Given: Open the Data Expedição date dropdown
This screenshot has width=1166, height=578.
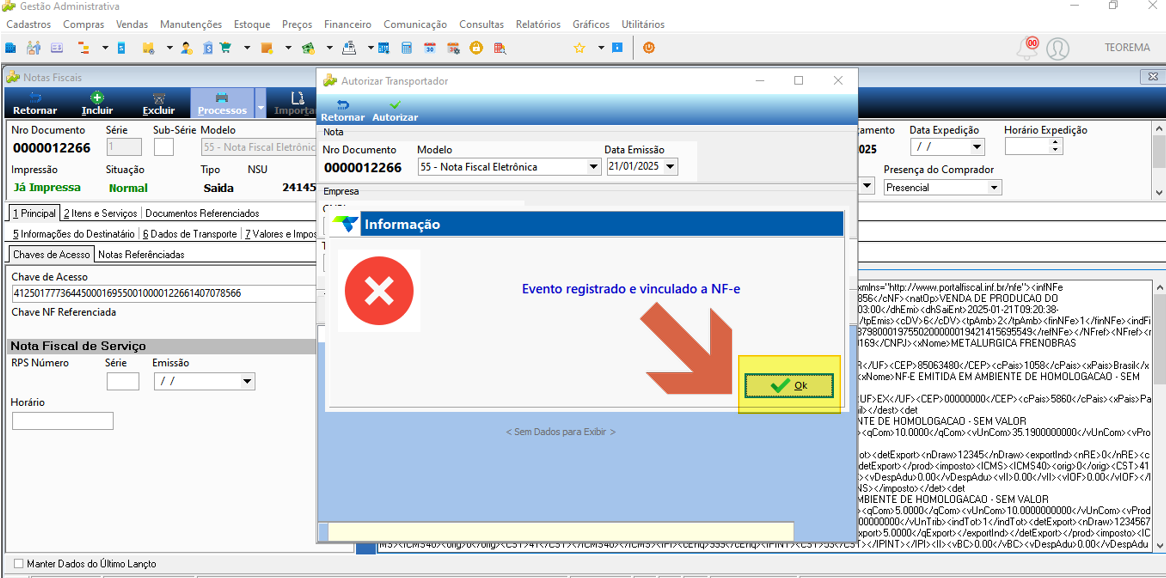Looking at the screenshot, I should coord(976,147).
